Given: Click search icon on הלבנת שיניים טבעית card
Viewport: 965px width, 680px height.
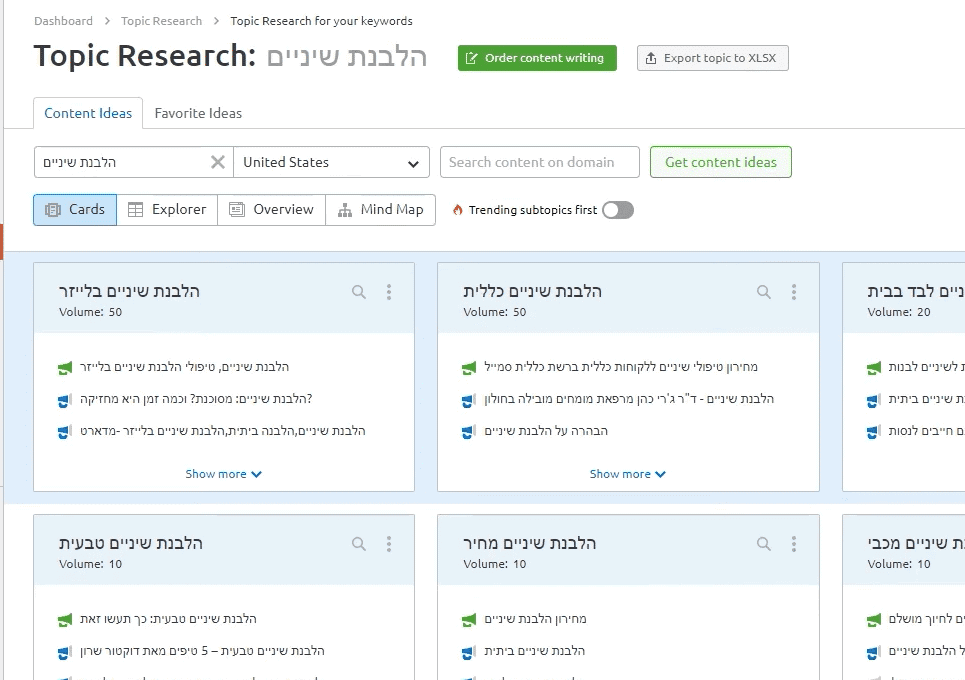Looking at the screenshot, I should (359, 543).
